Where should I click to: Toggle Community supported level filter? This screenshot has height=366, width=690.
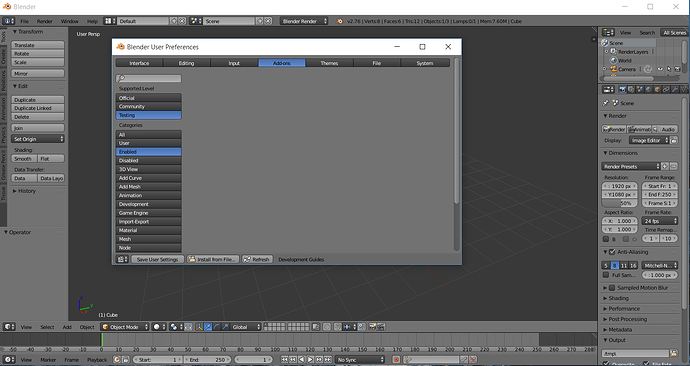pos(148,106)
